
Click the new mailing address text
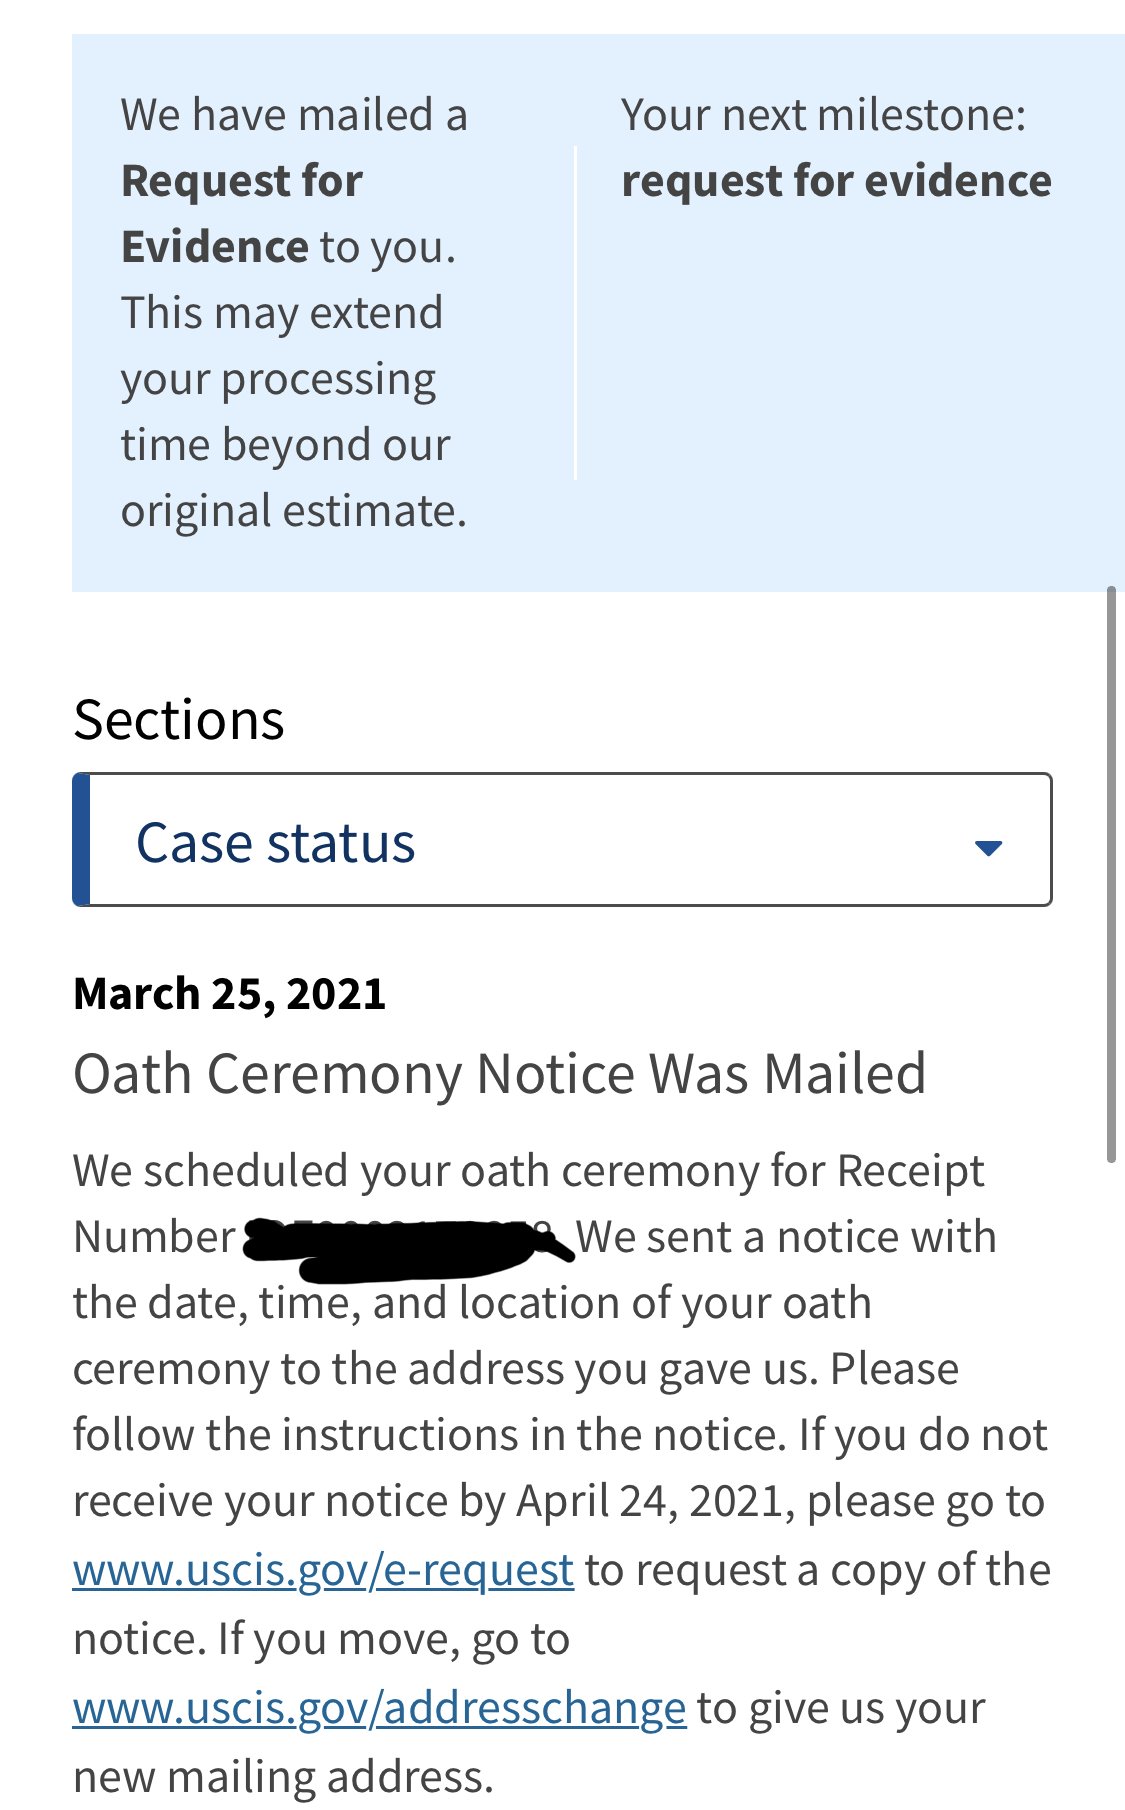(x=284, y=1776)
